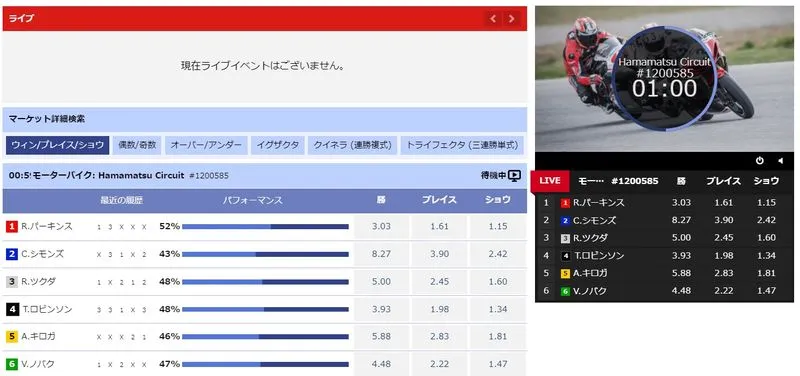
Task: Select the ウィン/プレイス/ショウ market tab
Action: click(x=58, y=145)
